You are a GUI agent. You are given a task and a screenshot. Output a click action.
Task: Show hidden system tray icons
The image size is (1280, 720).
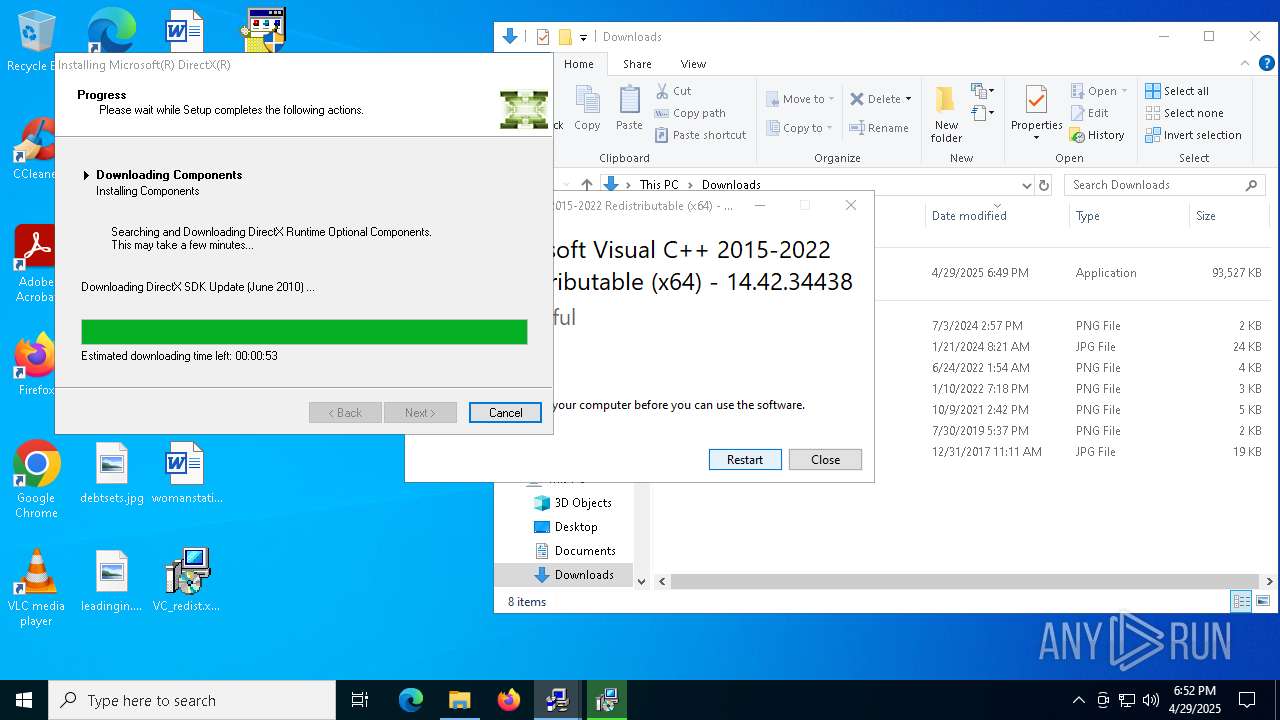coord(1078,700)
